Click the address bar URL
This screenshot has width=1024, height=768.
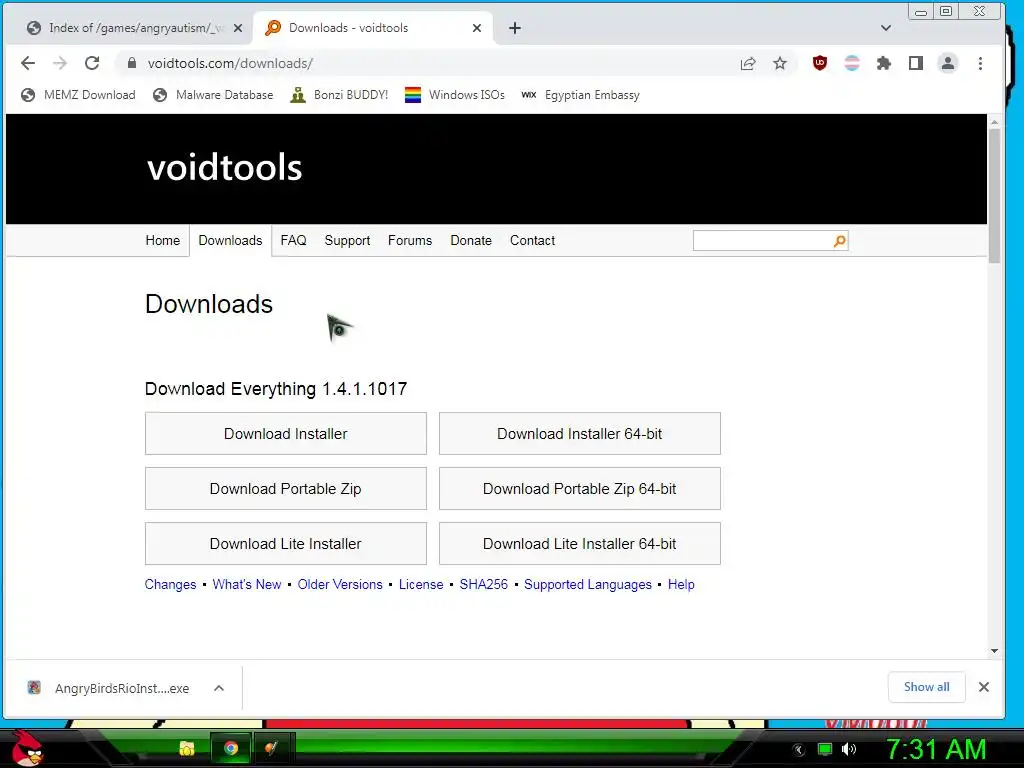231,63
